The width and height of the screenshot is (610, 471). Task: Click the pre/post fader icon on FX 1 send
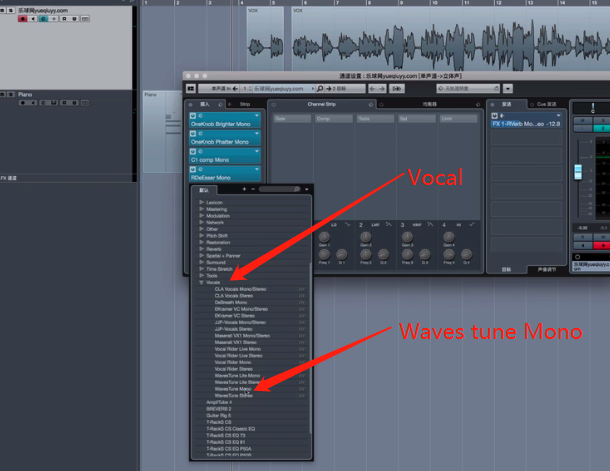tap(502, 116)
